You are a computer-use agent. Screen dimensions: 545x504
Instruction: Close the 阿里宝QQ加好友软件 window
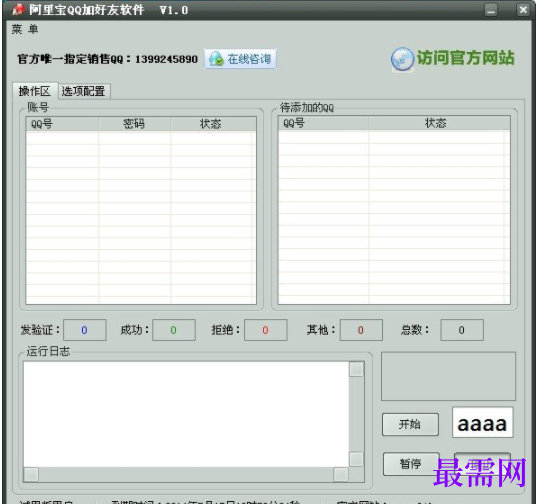click(x=523, y=10)
